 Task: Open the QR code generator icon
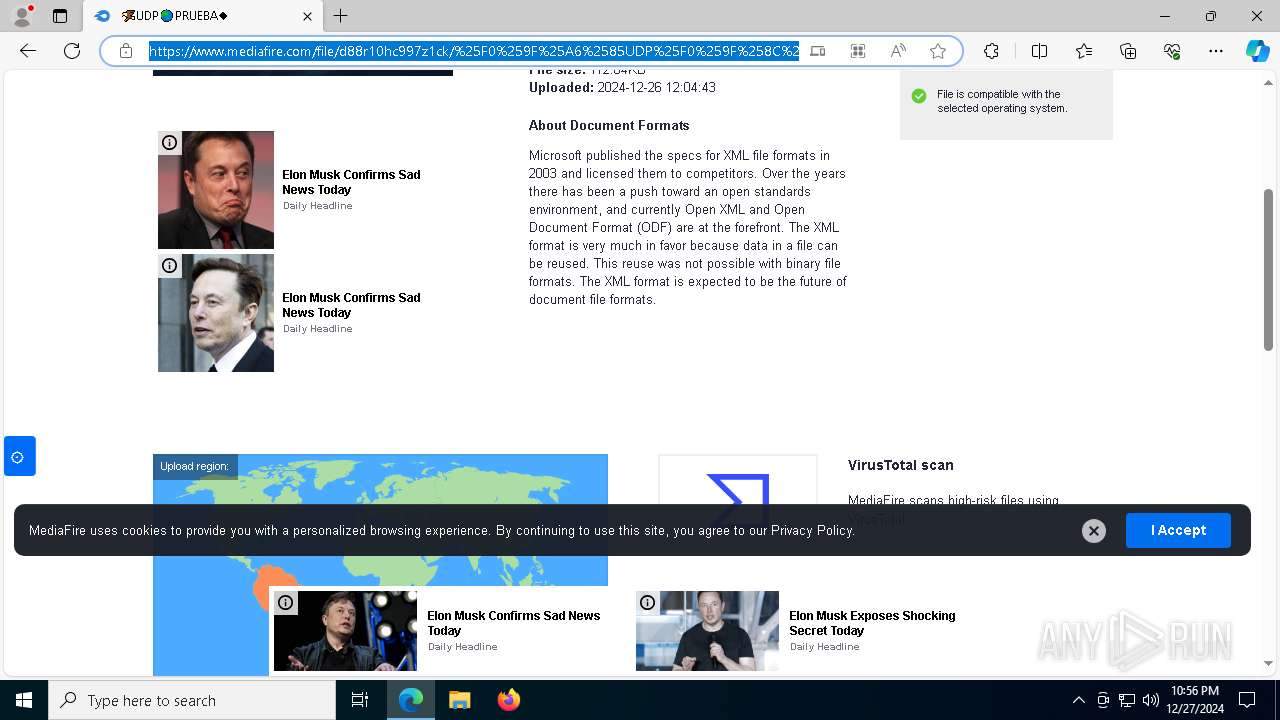(x=858, y=51)
